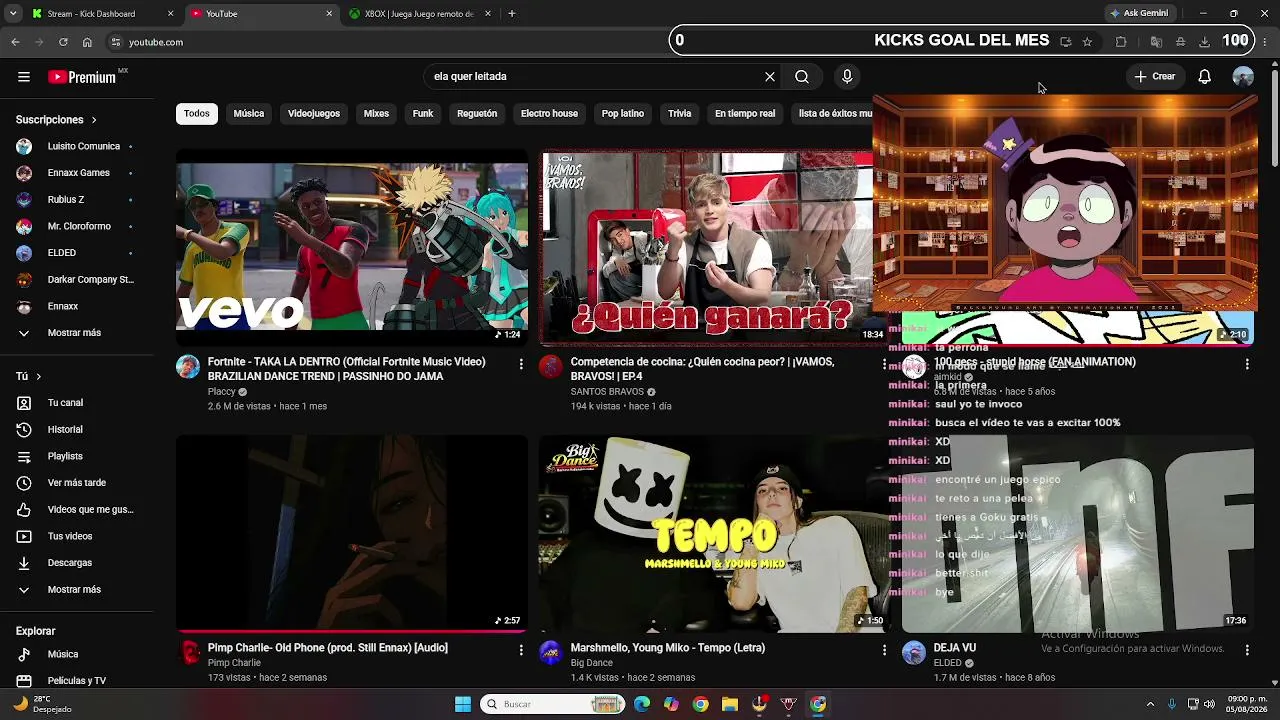1280x720 pixels.
Task: Open more options for Pimp Charlie Old Phone video
Action: (x=521, y=650)
